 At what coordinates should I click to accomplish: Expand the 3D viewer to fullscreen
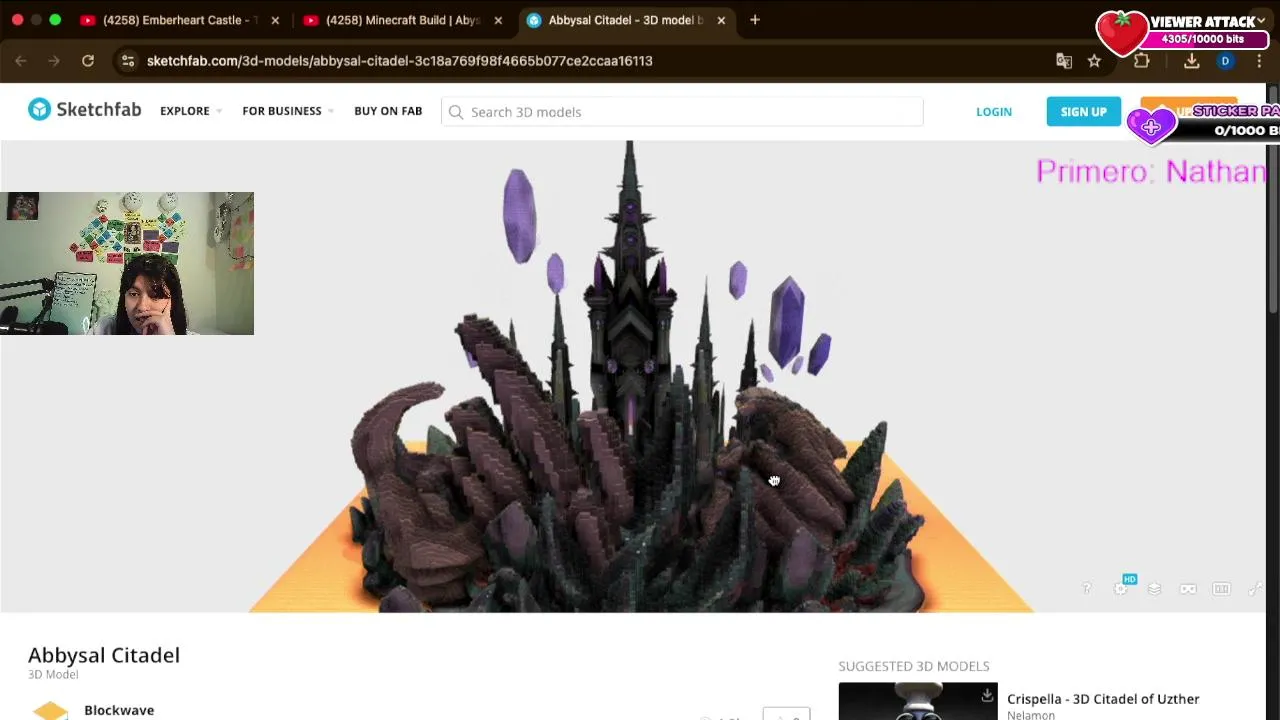coord(1255,589)
